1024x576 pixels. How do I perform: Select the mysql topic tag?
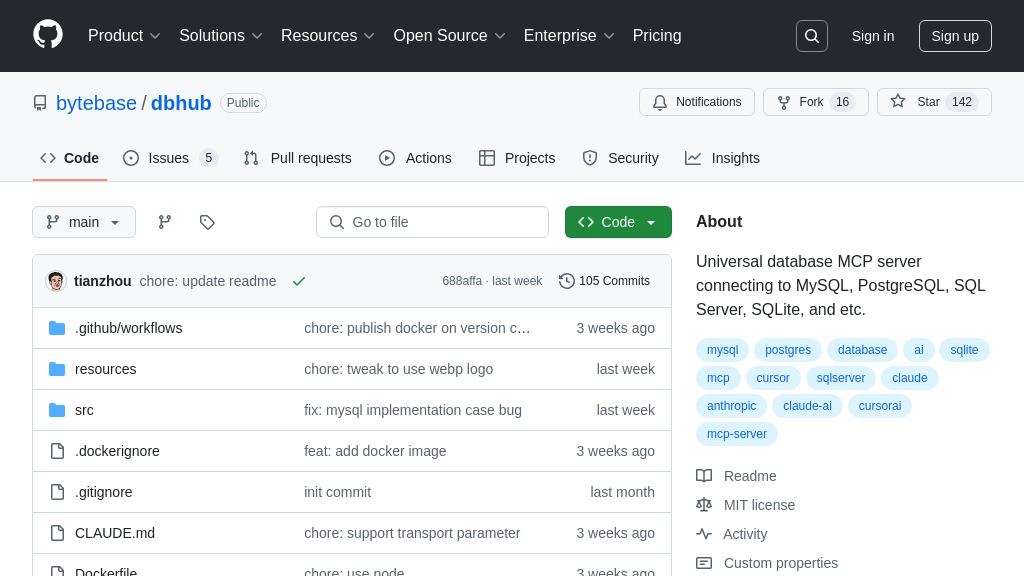722,350
